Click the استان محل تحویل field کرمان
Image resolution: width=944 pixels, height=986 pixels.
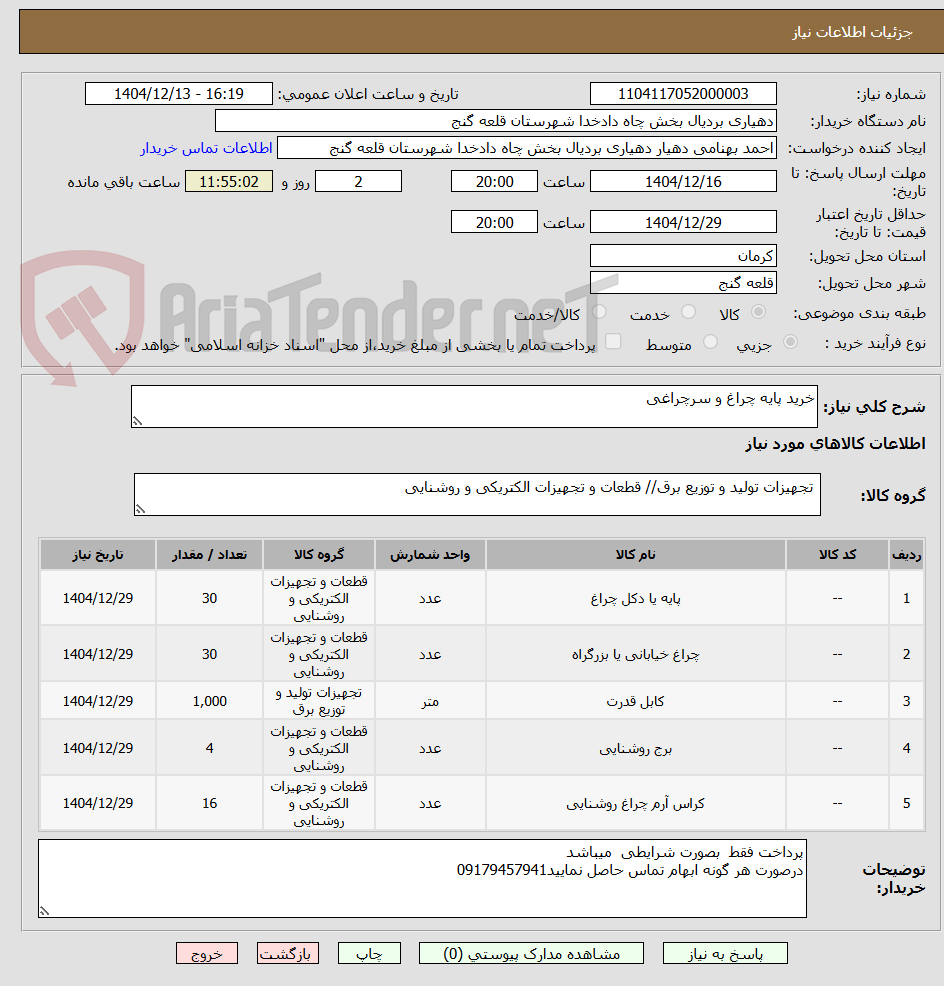pyautogui.click(x=683, y=256)
